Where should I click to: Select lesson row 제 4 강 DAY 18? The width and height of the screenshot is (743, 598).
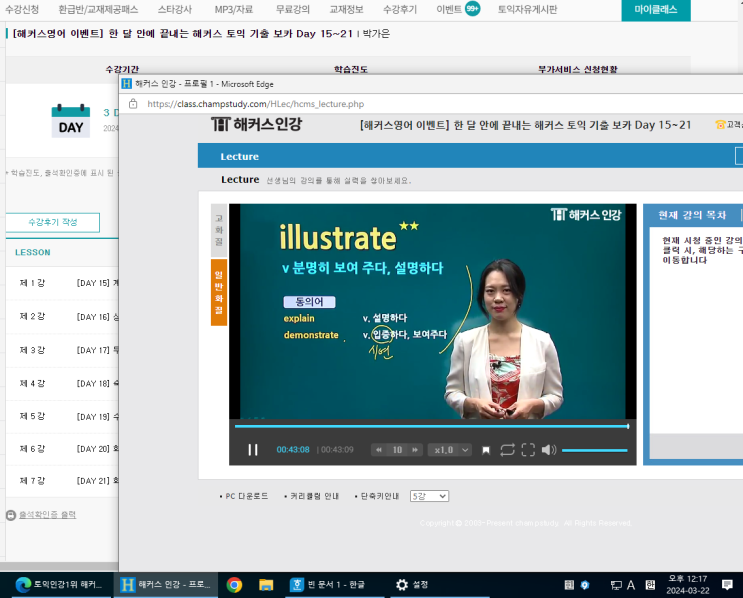[x=62, y=383]
